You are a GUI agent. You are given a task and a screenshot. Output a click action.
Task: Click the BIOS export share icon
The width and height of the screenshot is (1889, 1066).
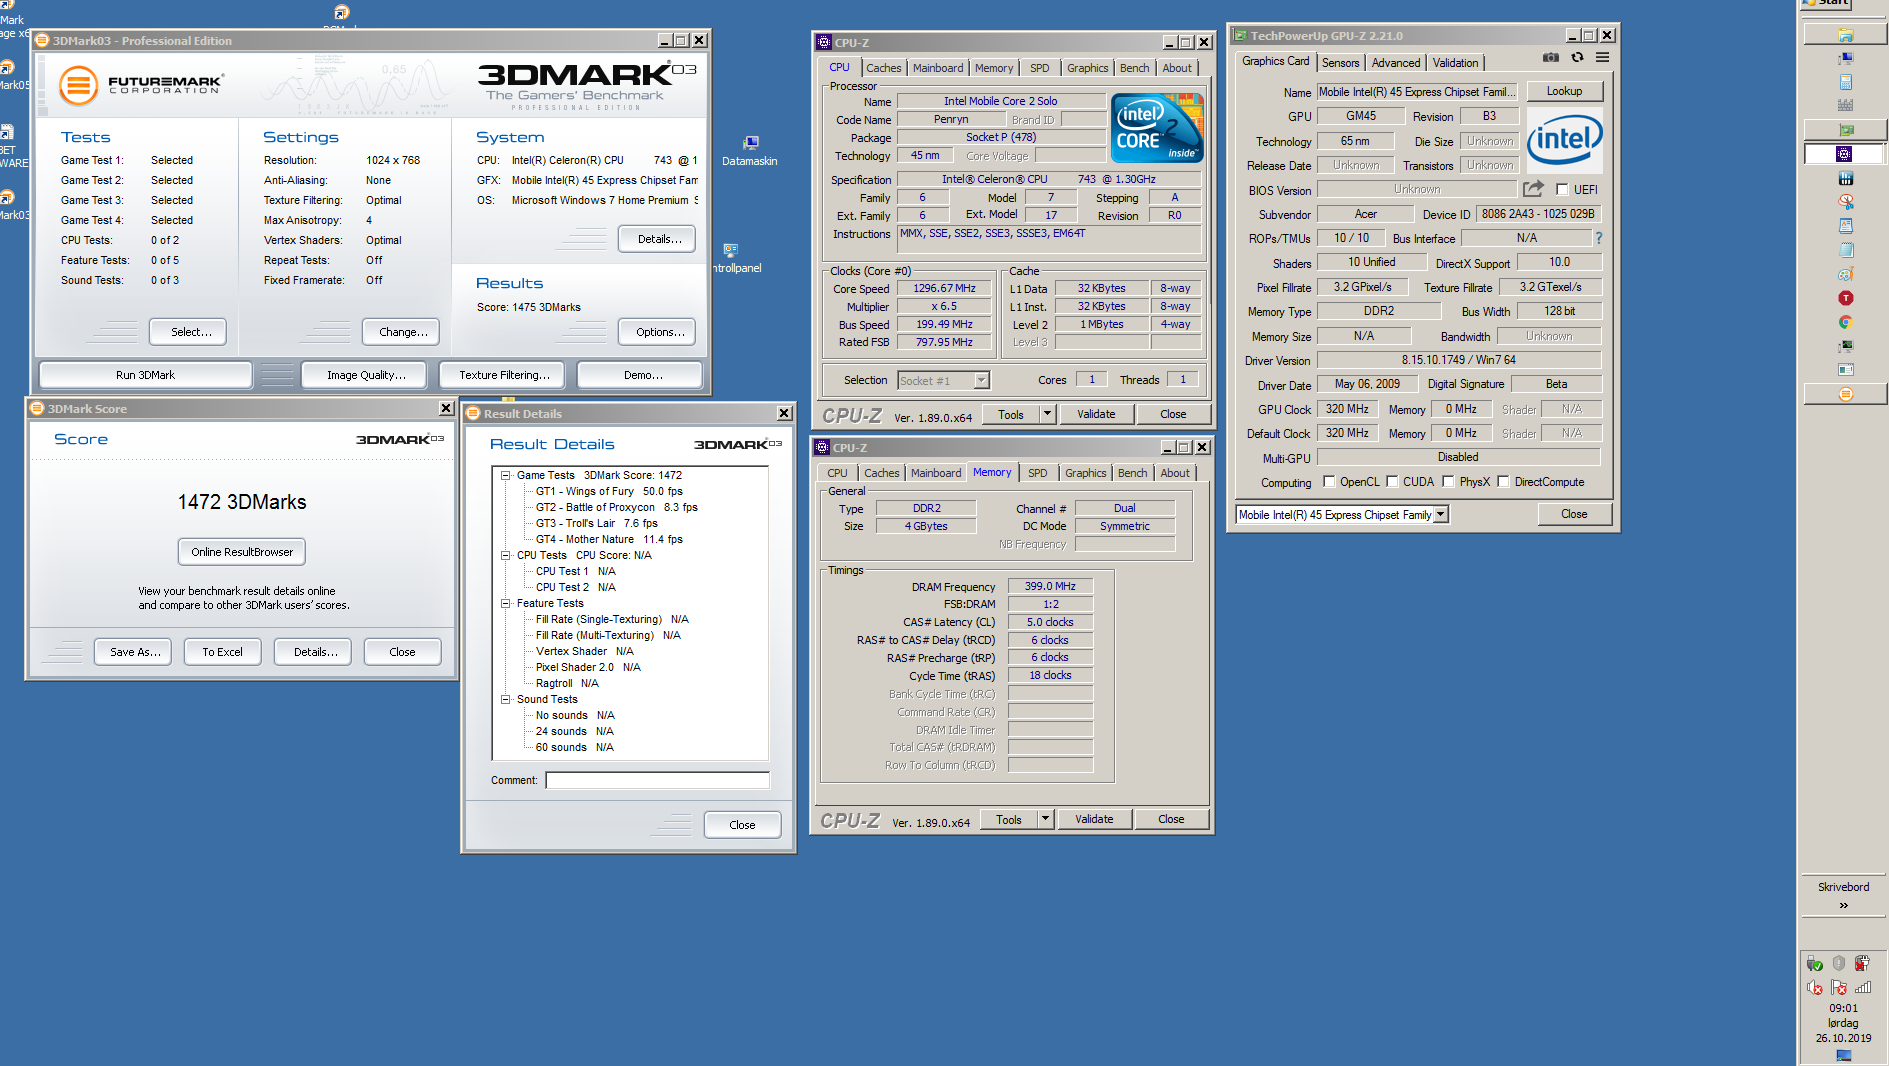click(1533, 188)
